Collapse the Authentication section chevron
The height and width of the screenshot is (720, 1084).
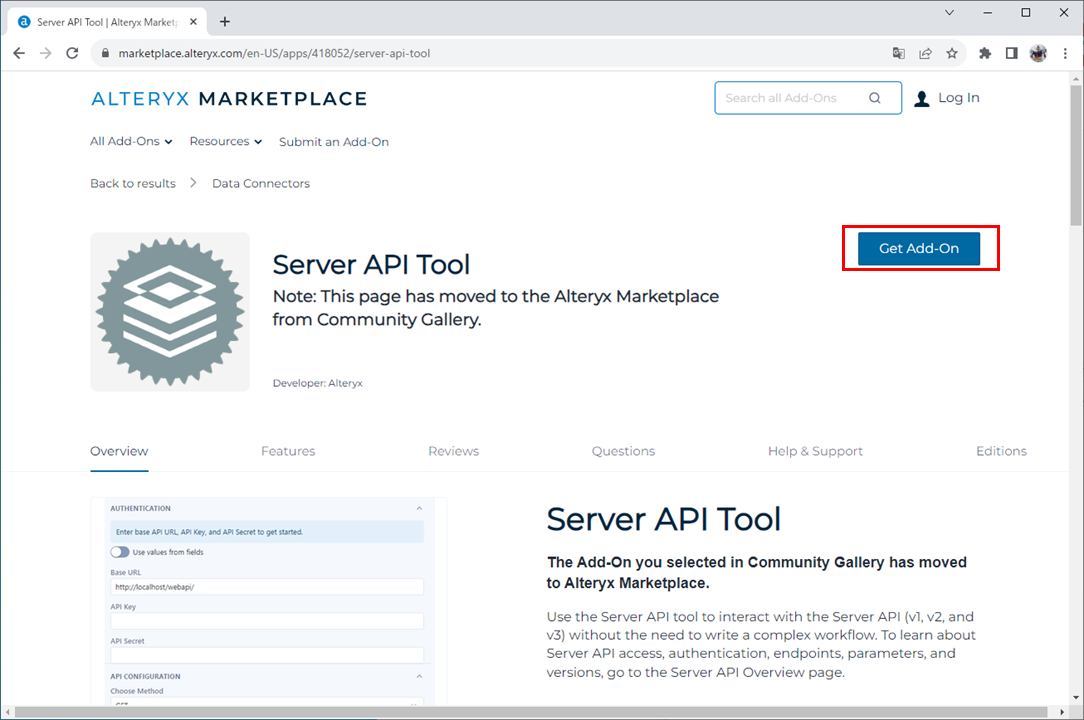[x=418, y=508]
